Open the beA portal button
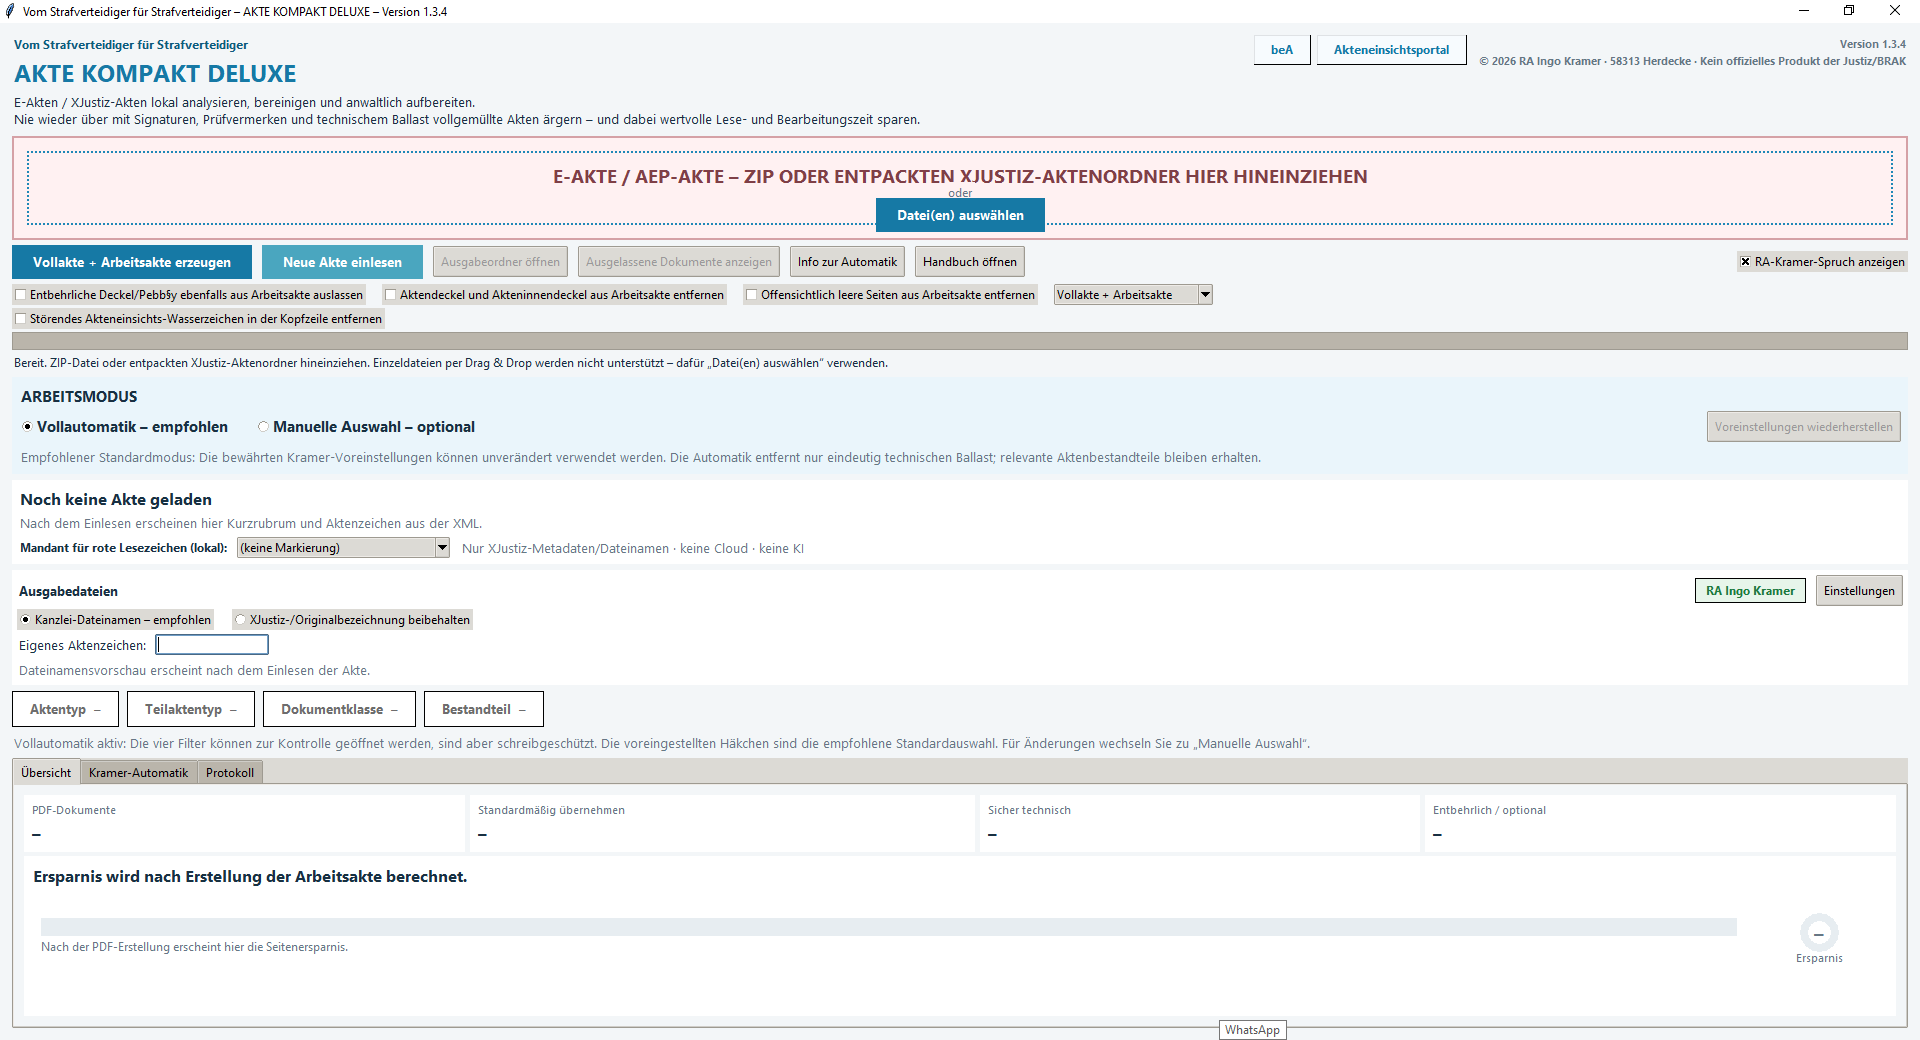This screenshot has height=1040, width=1920. pos(1282,50)
